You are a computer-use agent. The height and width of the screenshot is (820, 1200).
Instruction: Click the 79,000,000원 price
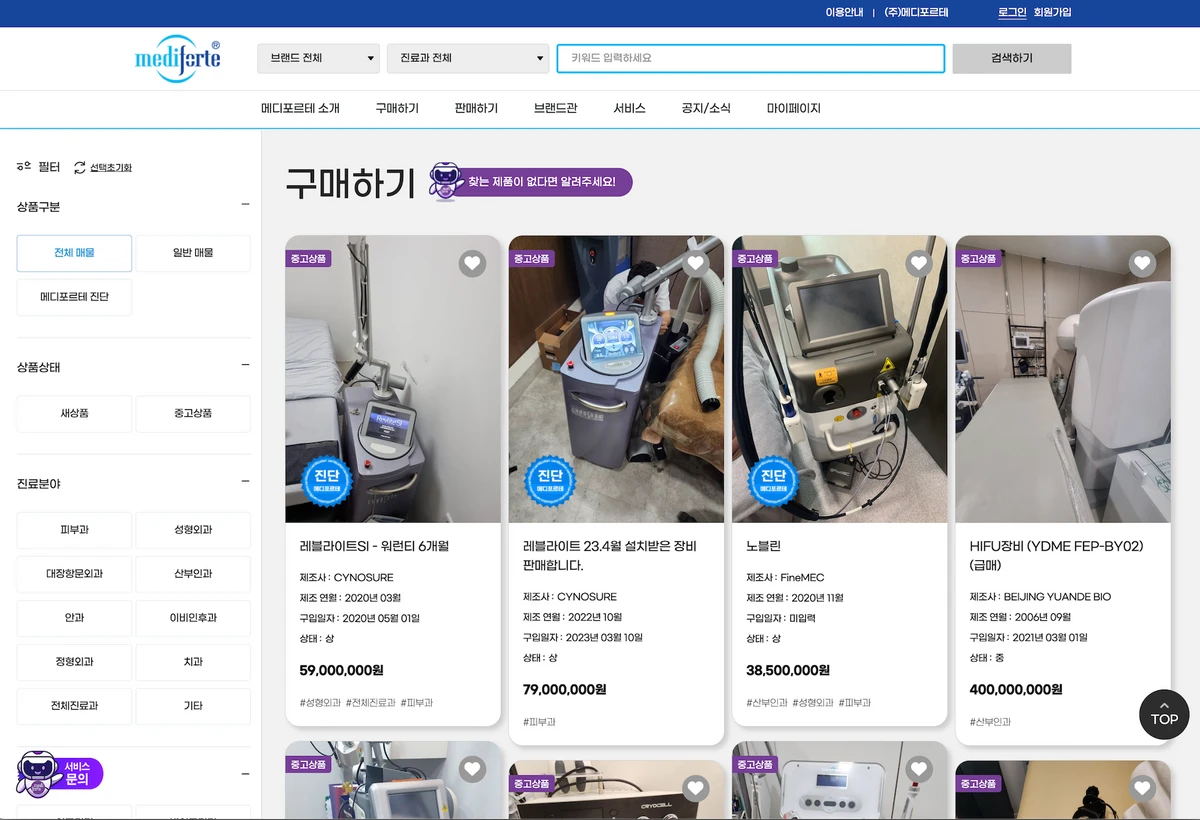(565, 689)
